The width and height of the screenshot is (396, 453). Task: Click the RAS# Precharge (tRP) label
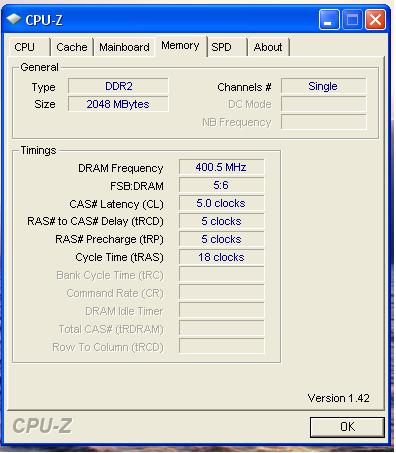(109, 239)
